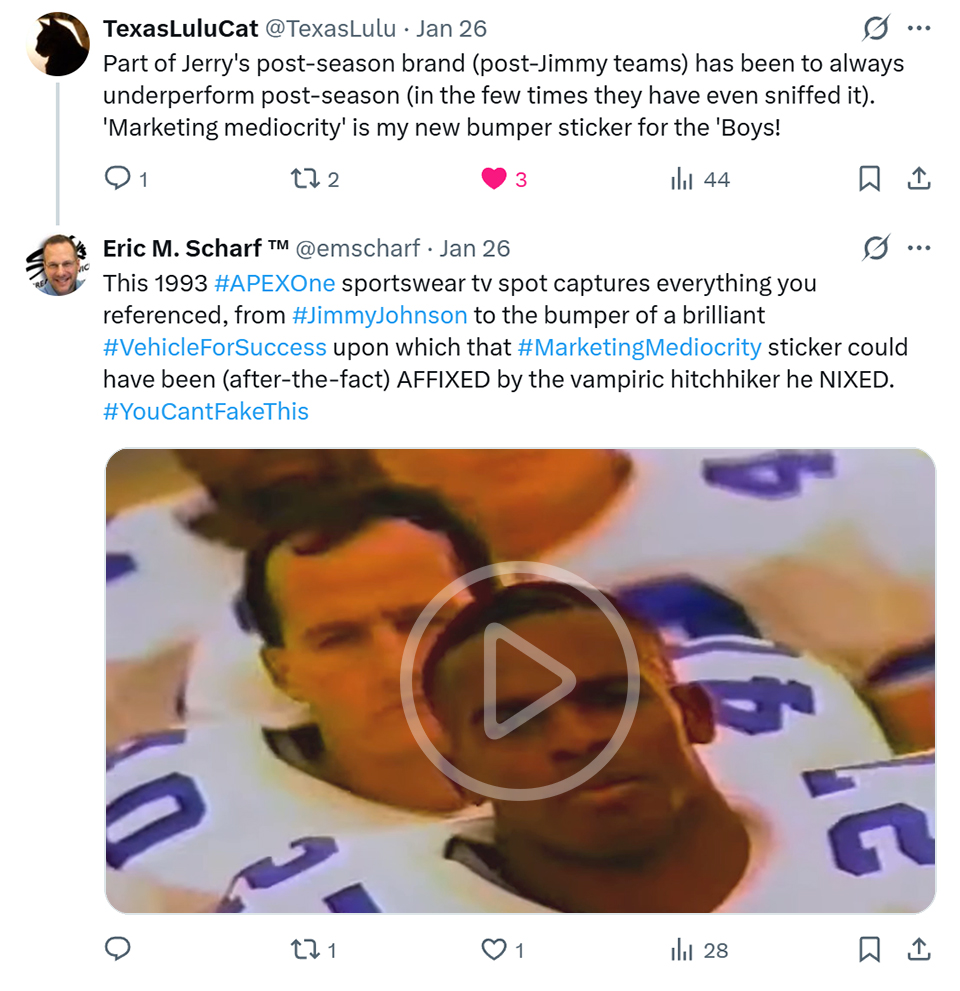
Task: Open the #APEXOne hashtag link
Action: tap(275, 283)
